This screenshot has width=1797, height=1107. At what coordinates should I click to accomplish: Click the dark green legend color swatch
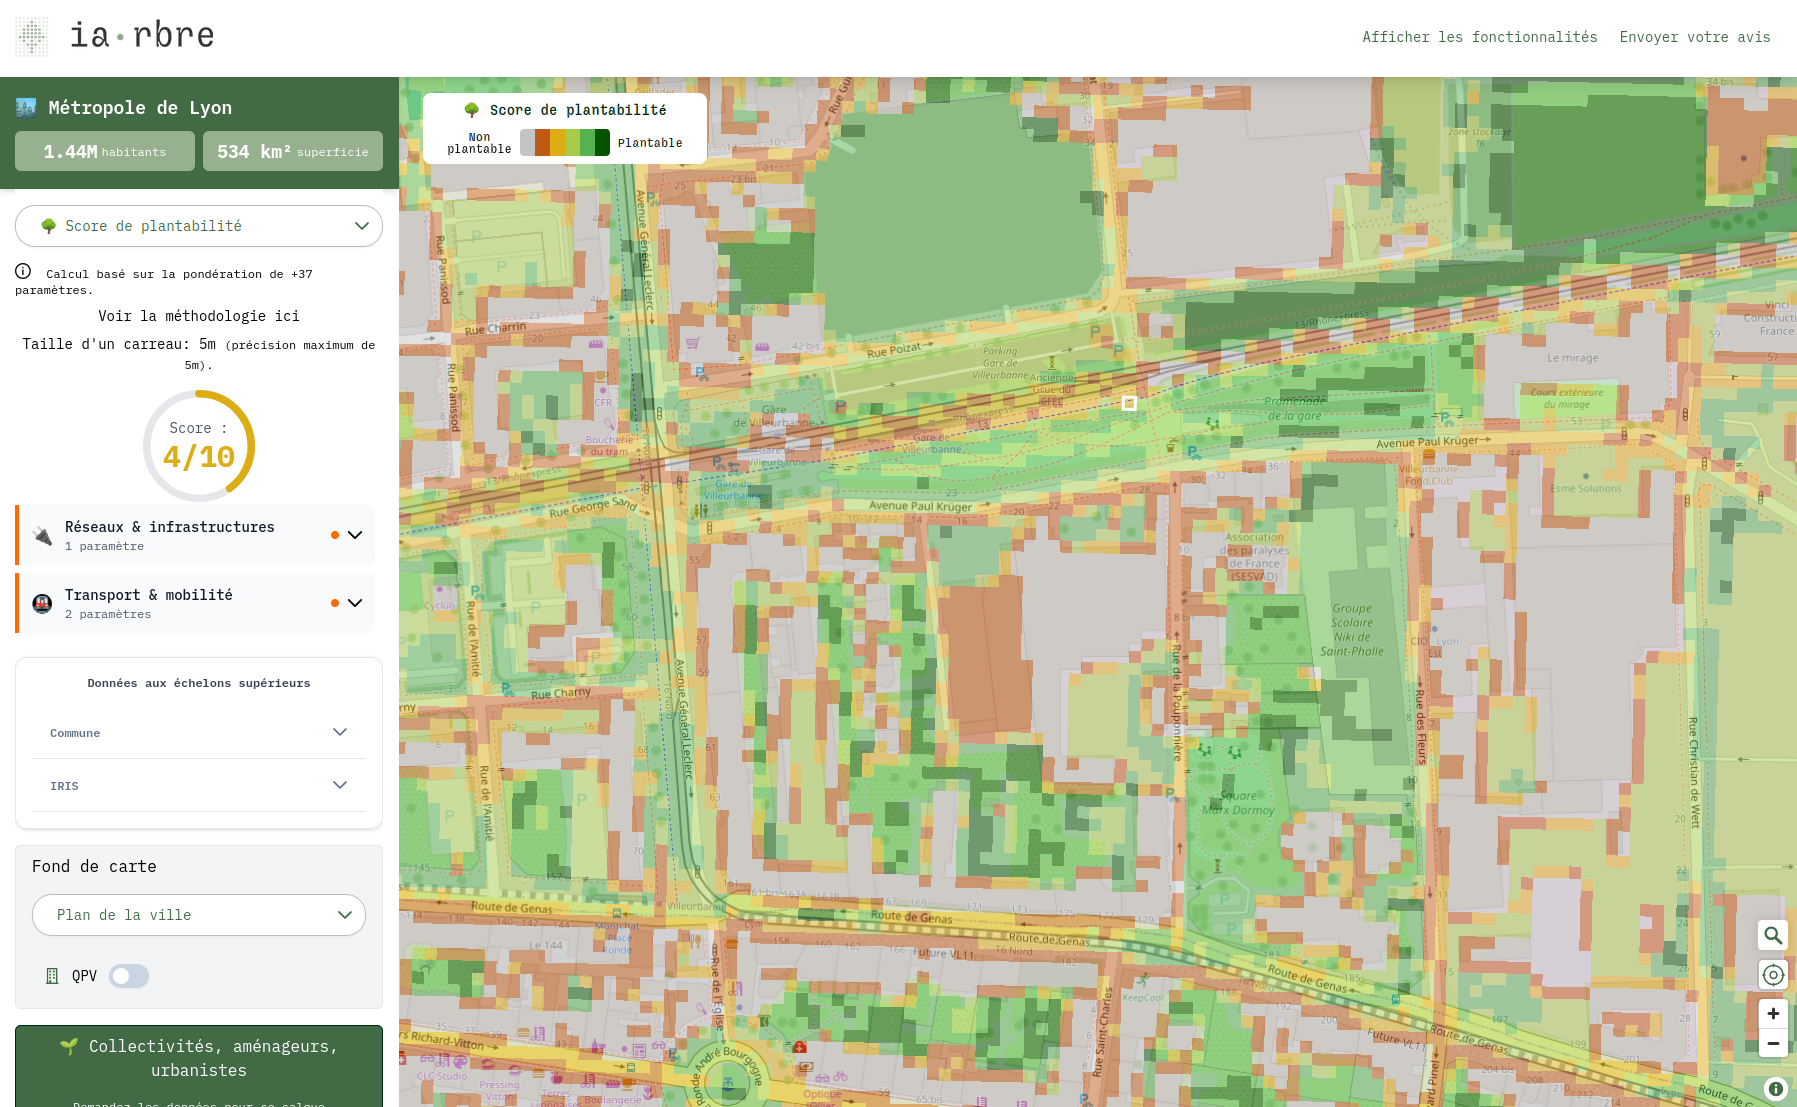tap(602, 143)
